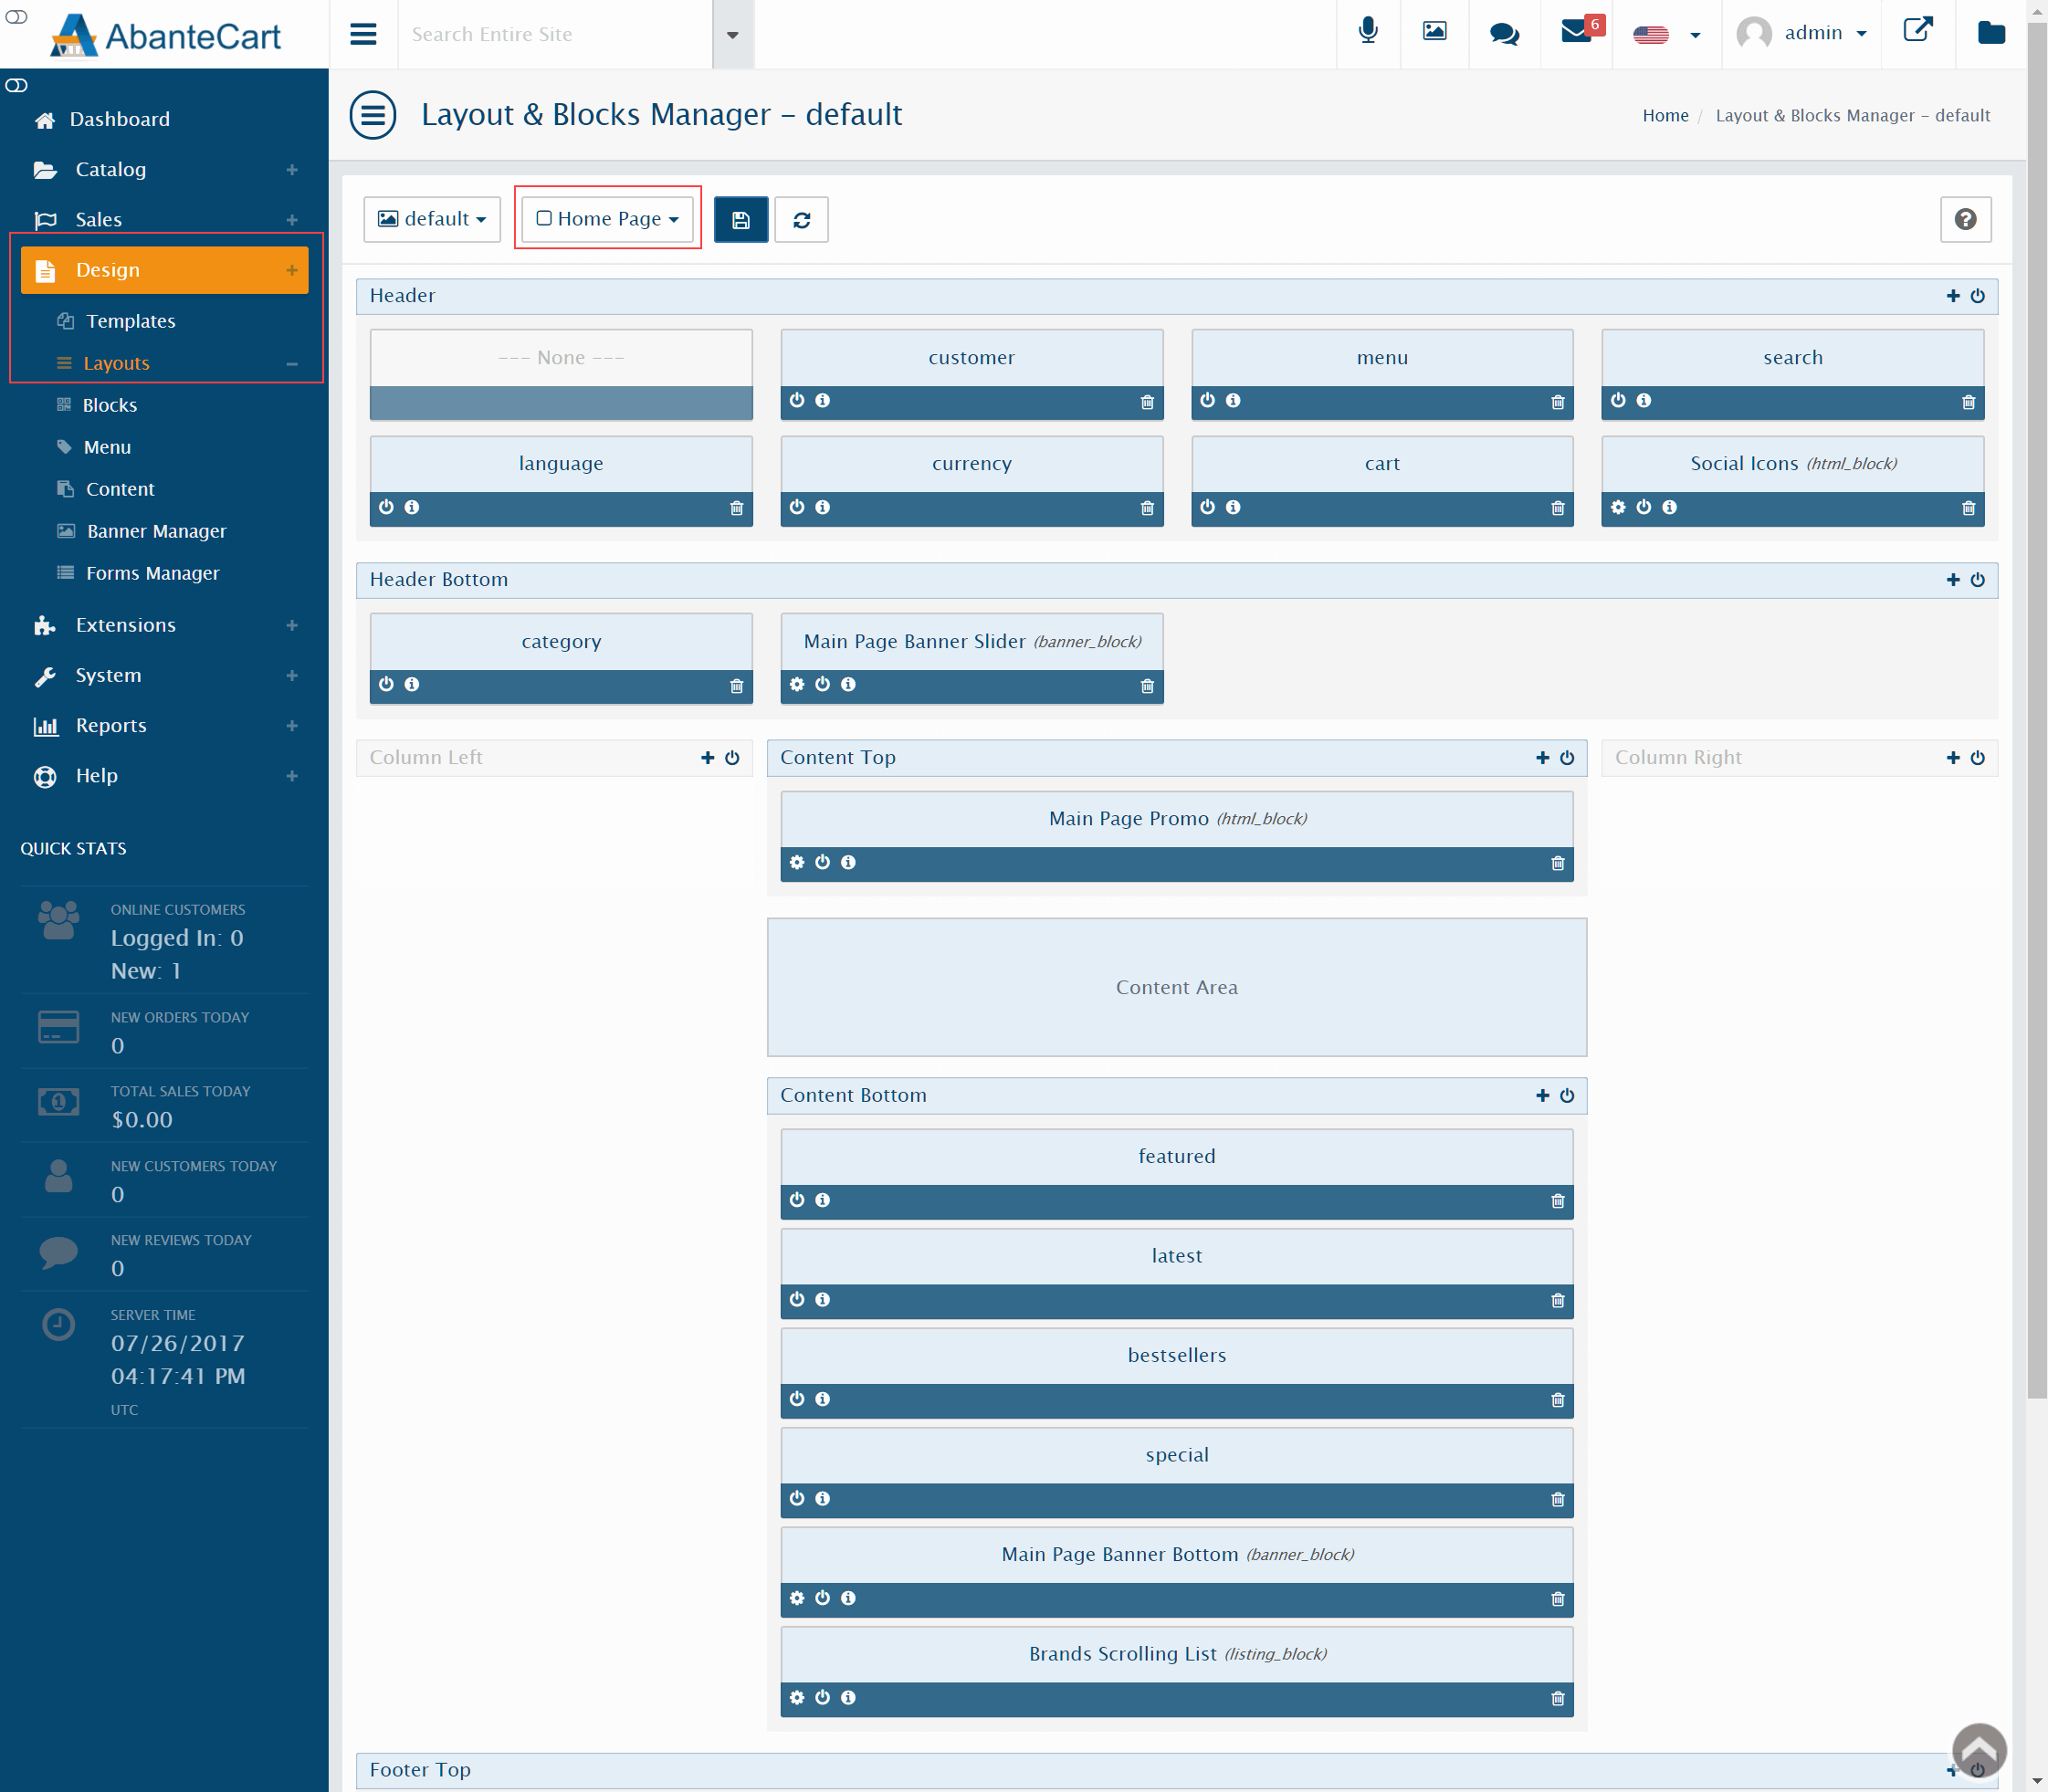Show info for the language block
Screen dimensions: 2048x1792
point(412,507)
